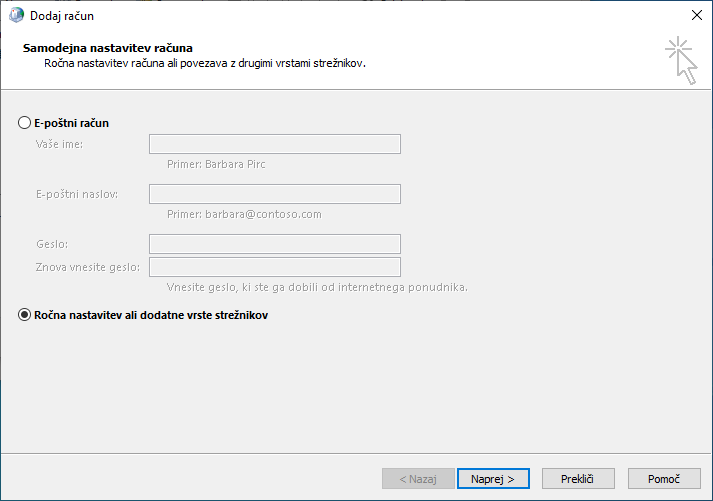Click the Geslo password field

(x=275, y=244)
